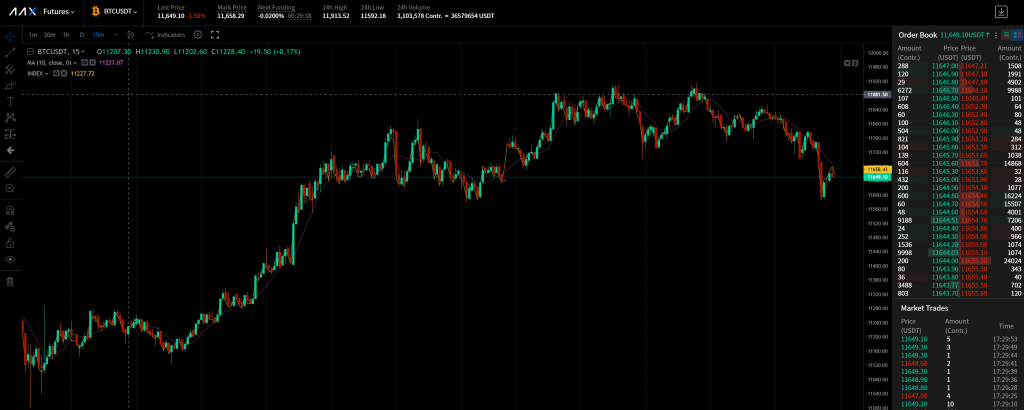
Task: Click the download icon at top right
Action: tap(1001, 11)
